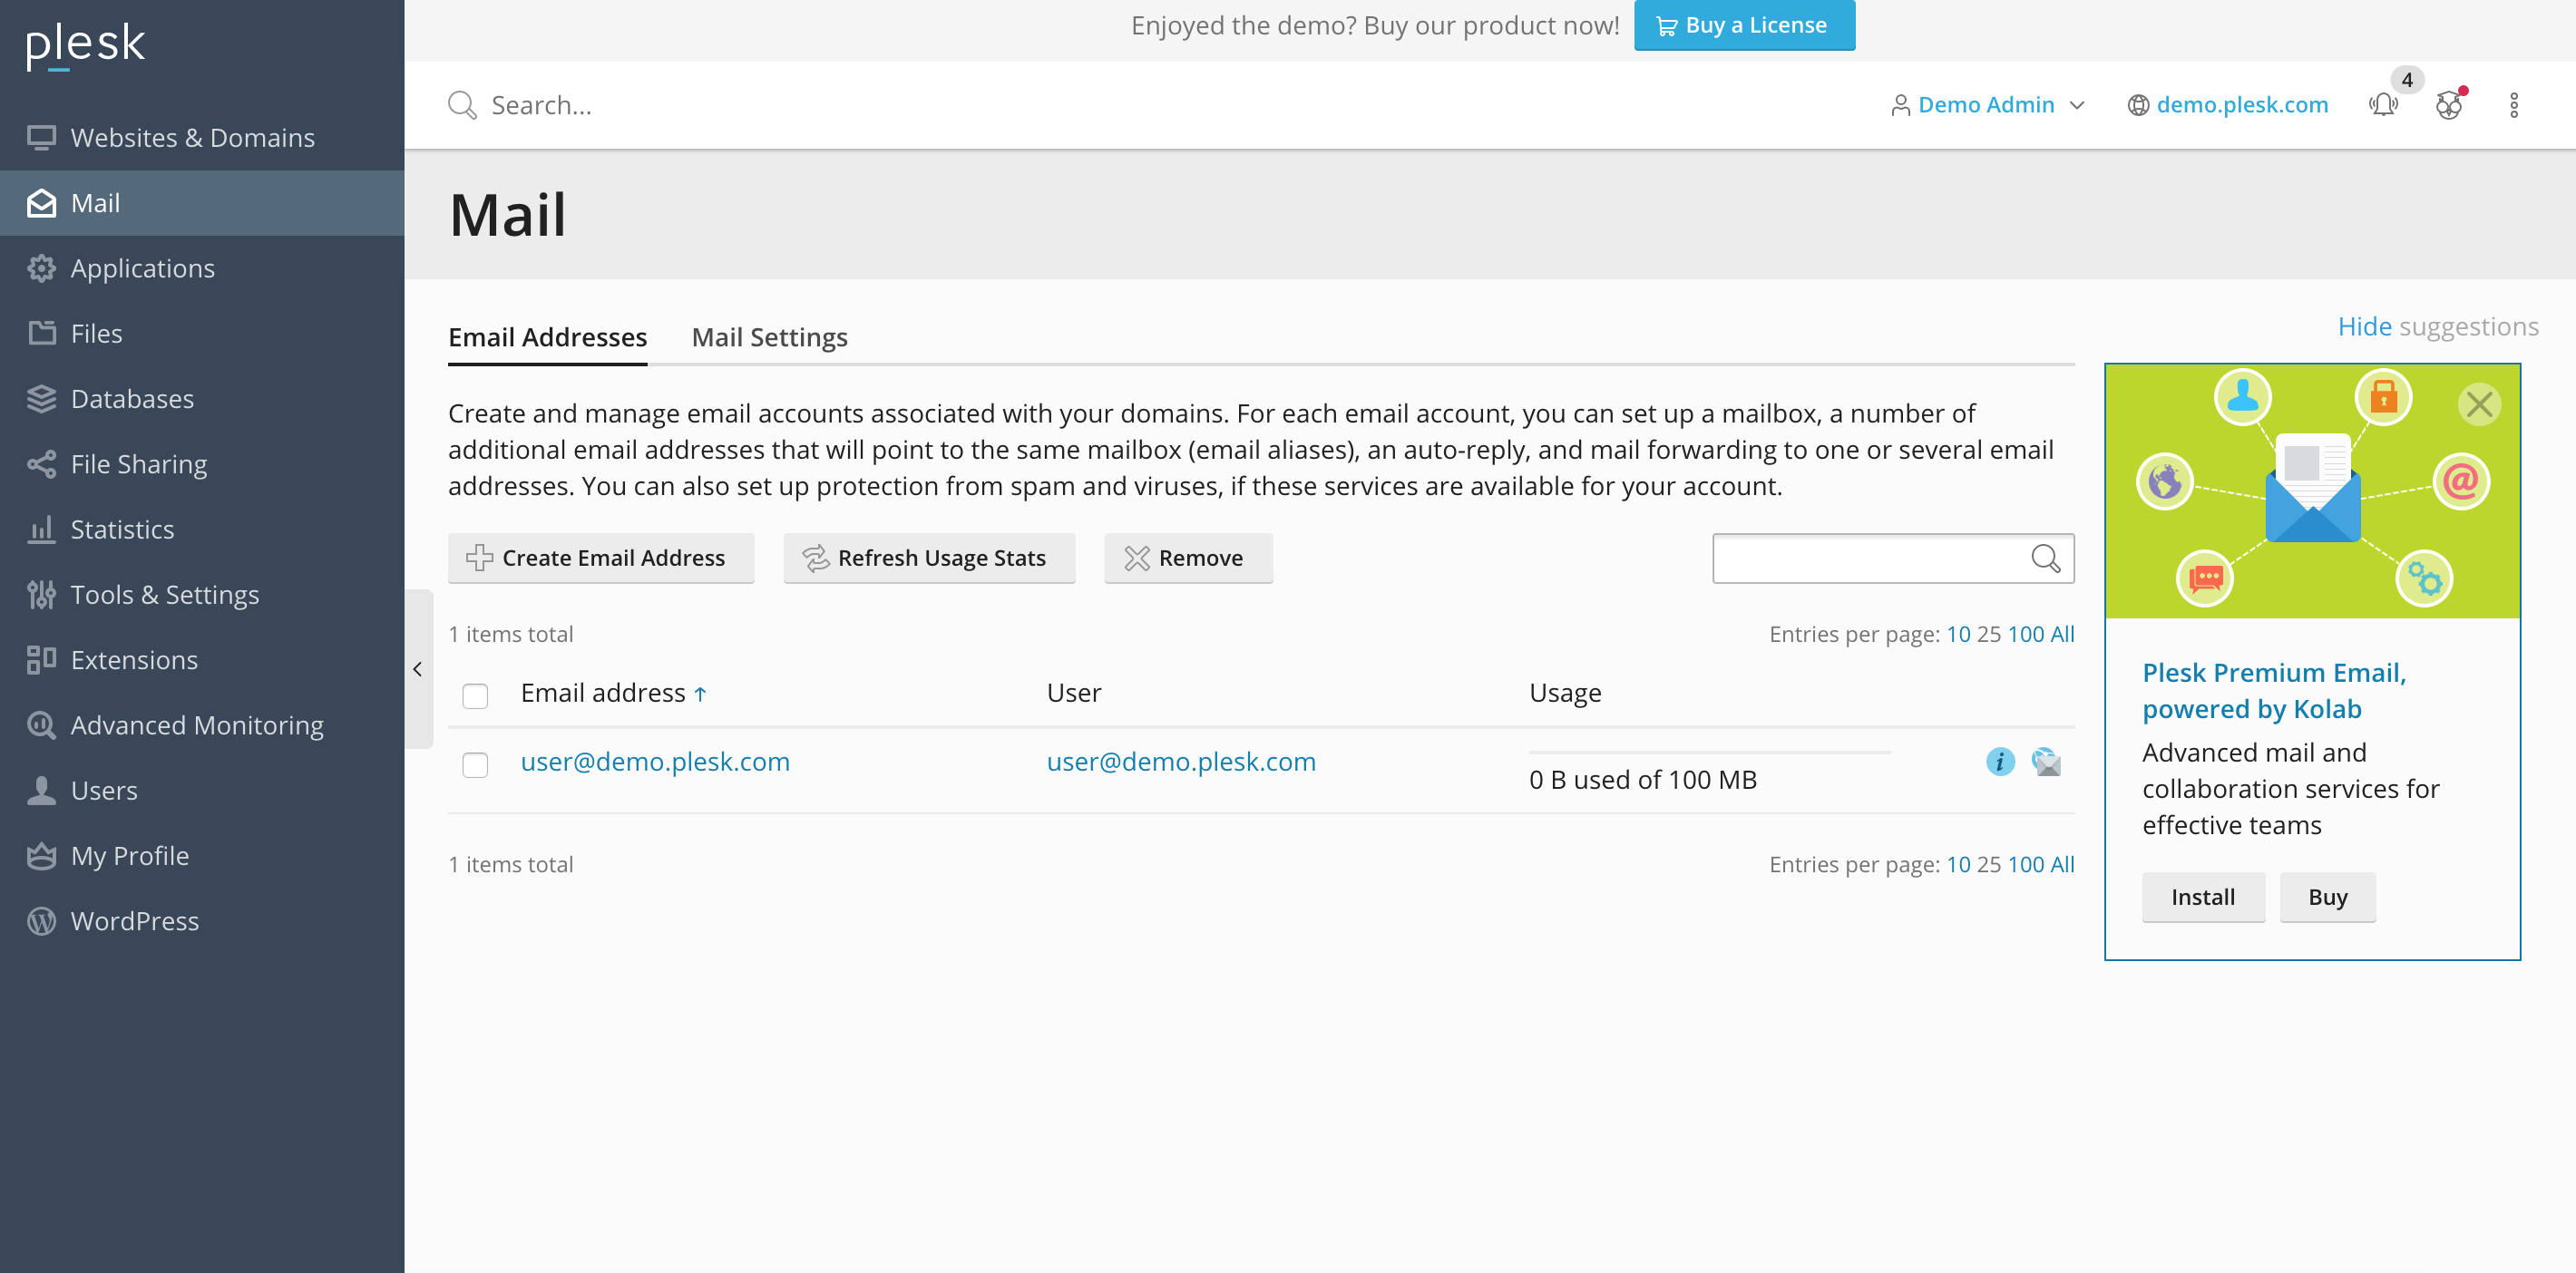Set top entries per page to 10
2576x1273 pixels.
pos(1957,634)
